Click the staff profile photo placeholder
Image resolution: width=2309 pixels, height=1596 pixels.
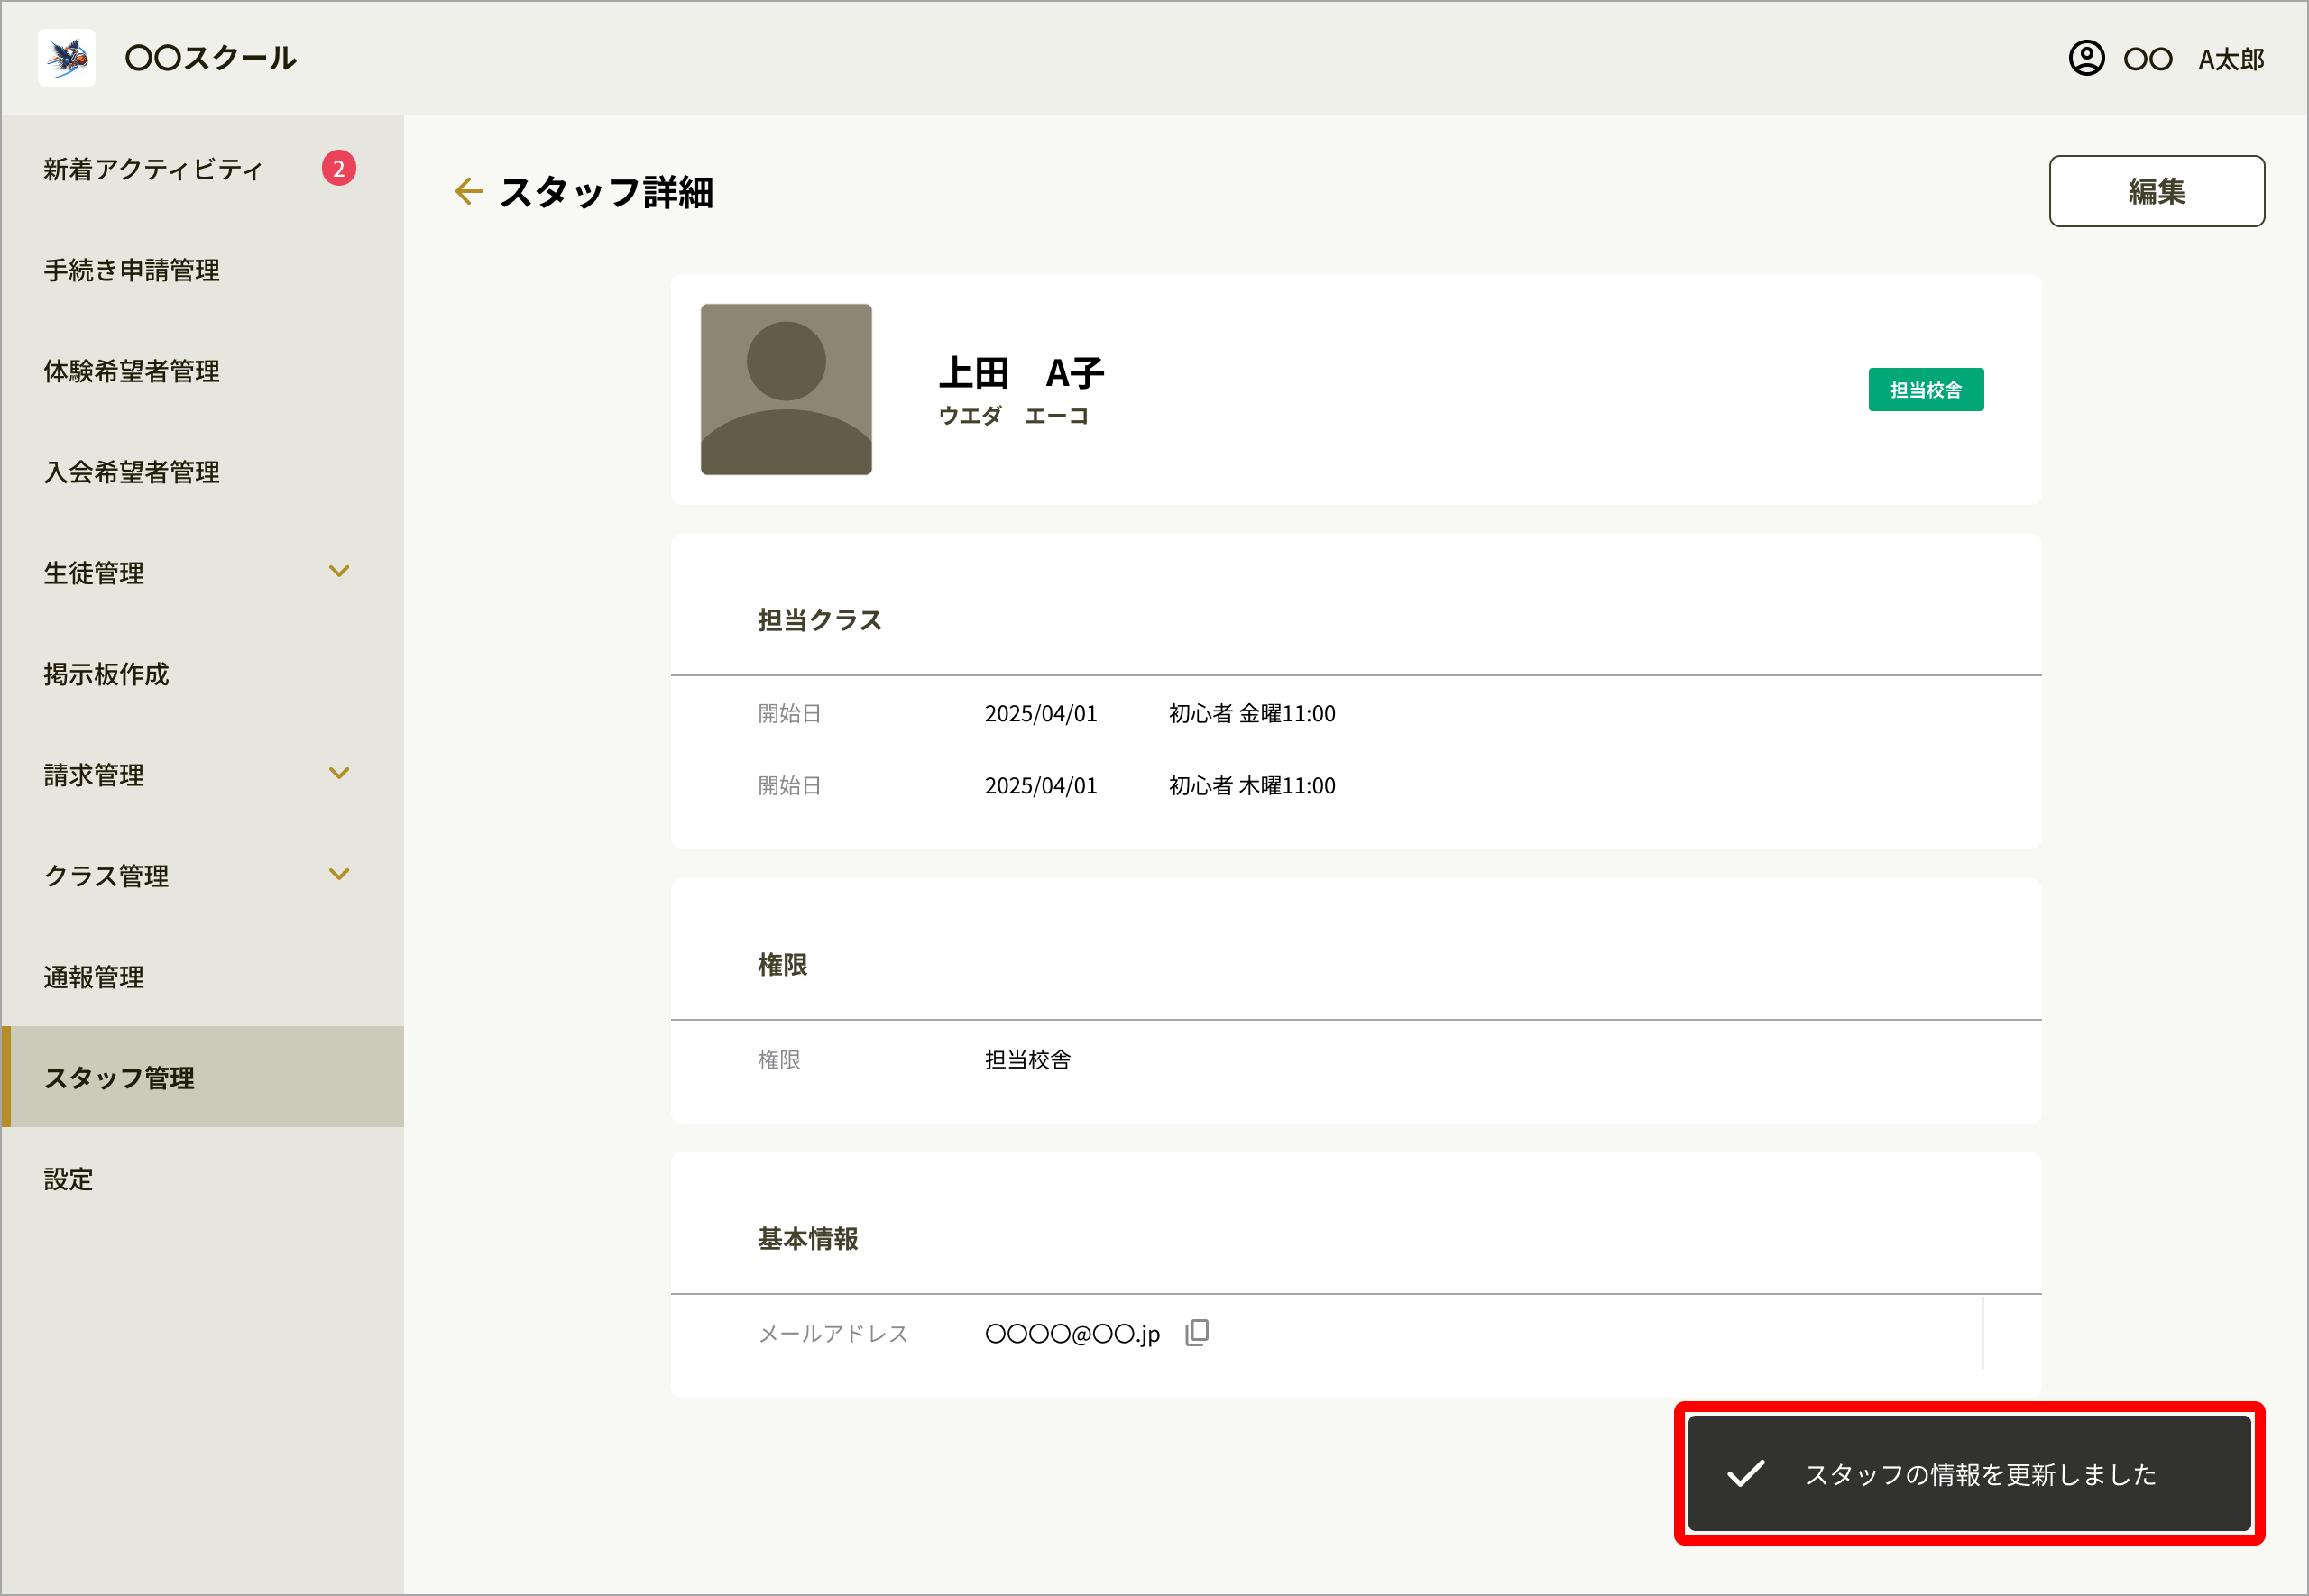point(786,389)
